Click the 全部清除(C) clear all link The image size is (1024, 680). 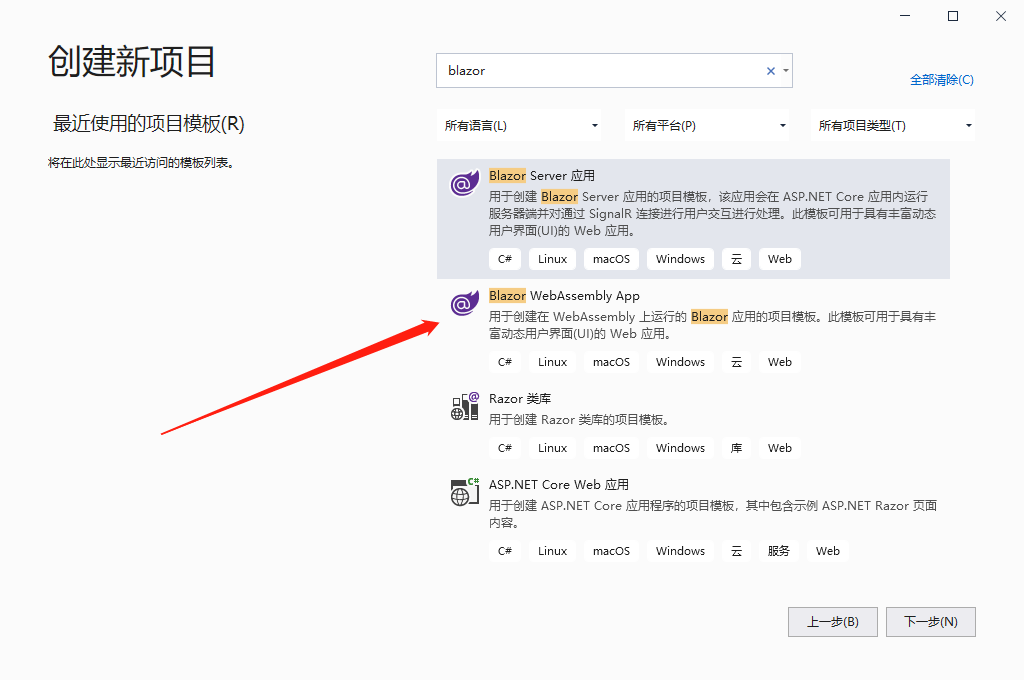pos(942,80)
